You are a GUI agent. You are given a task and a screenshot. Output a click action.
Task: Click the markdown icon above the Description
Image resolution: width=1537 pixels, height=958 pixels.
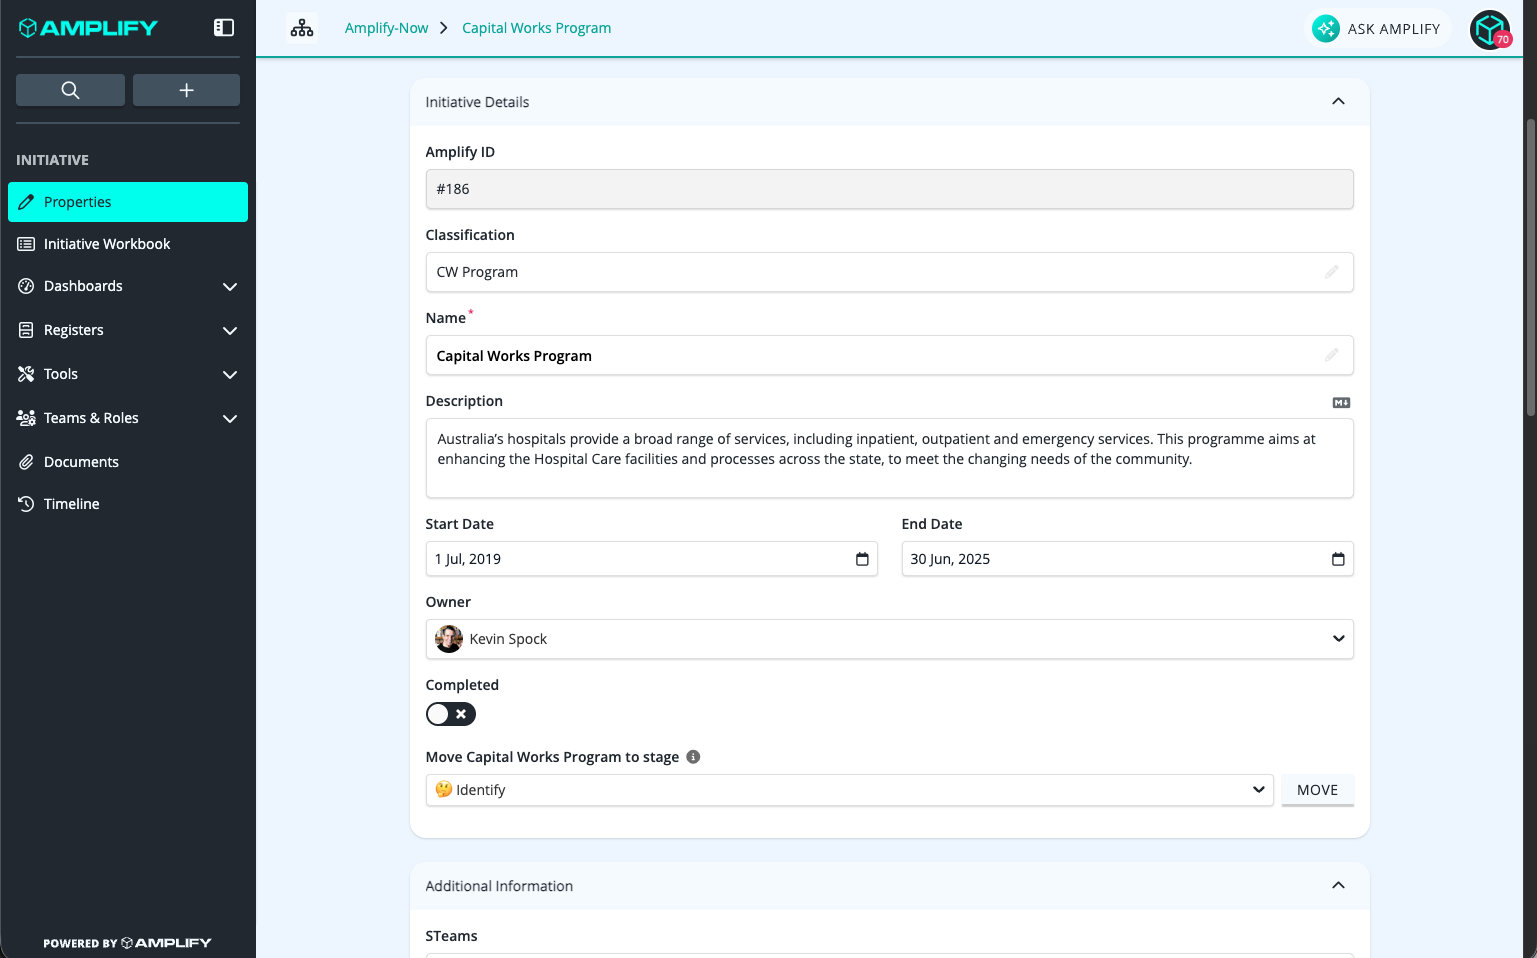1342,402
